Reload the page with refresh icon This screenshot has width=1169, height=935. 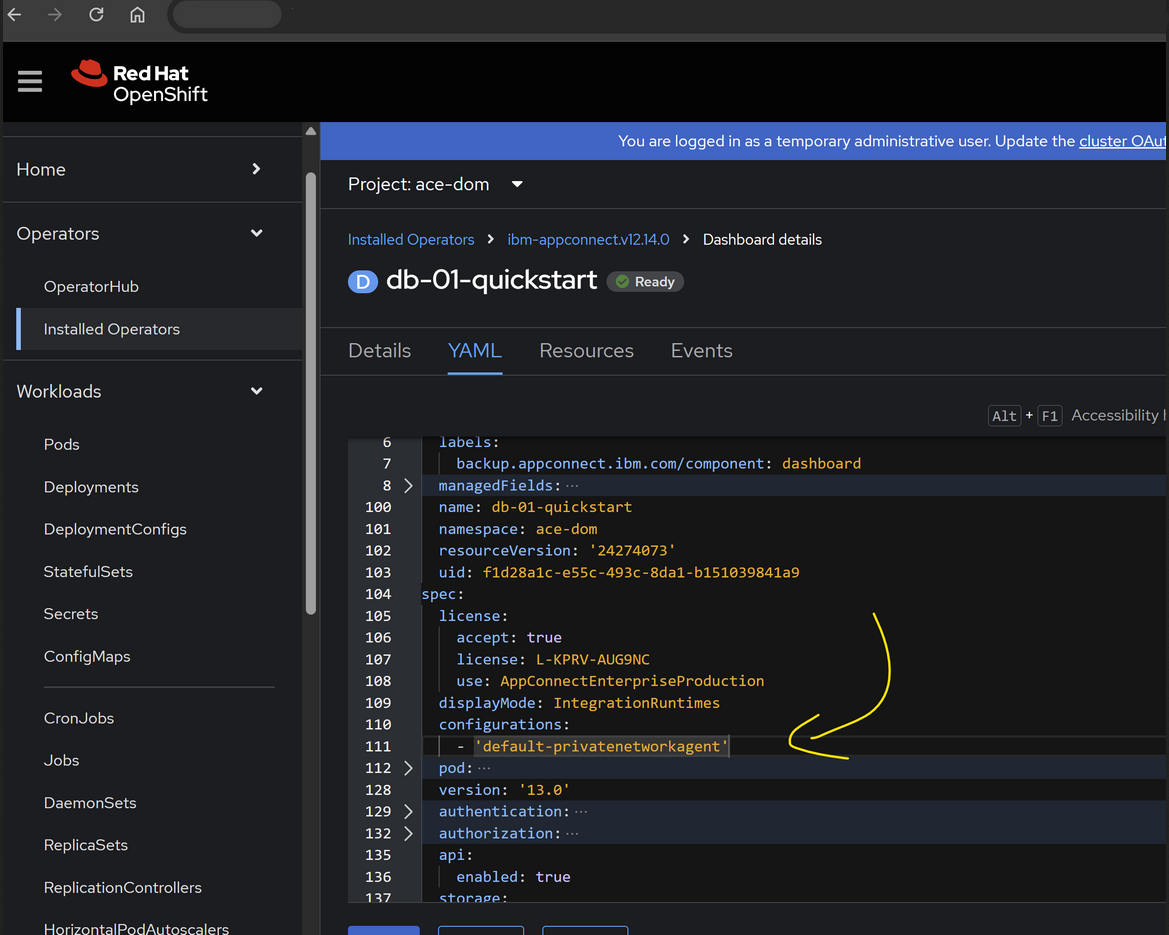click(96, 14)
